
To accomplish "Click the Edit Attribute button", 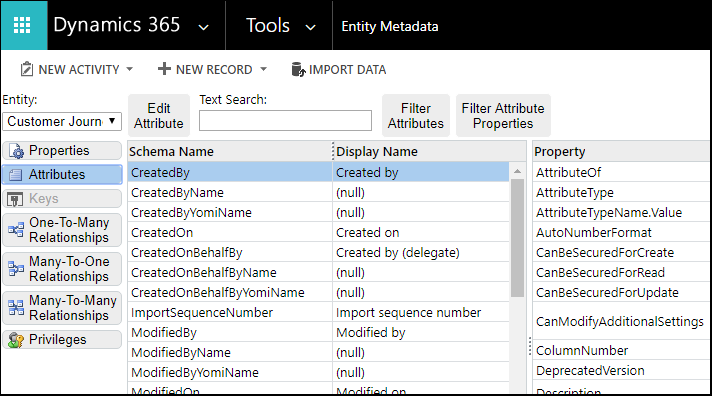I will (159, 115).
